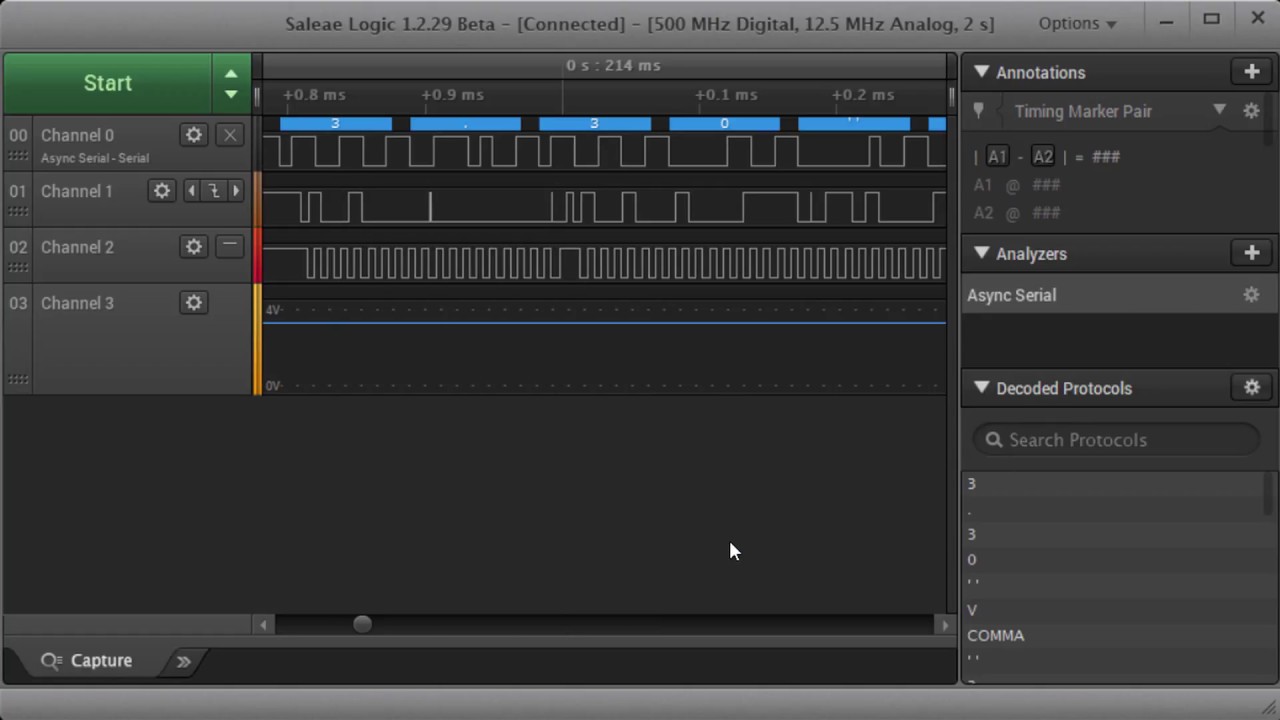Select '0' entry in decoded protocols list
The height and width of the screenshot is (720, 1280).
tap(971, 560)
